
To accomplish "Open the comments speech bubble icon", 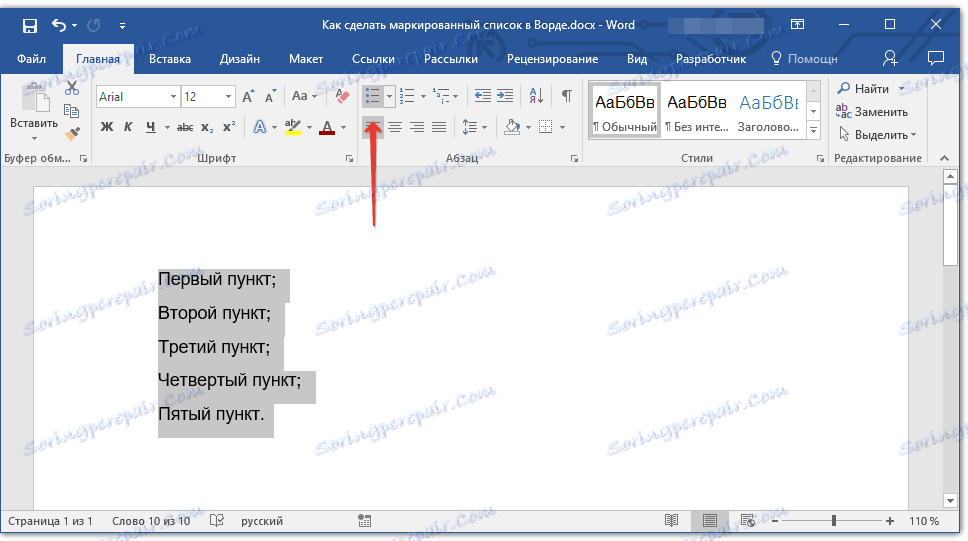I will 936,58.
